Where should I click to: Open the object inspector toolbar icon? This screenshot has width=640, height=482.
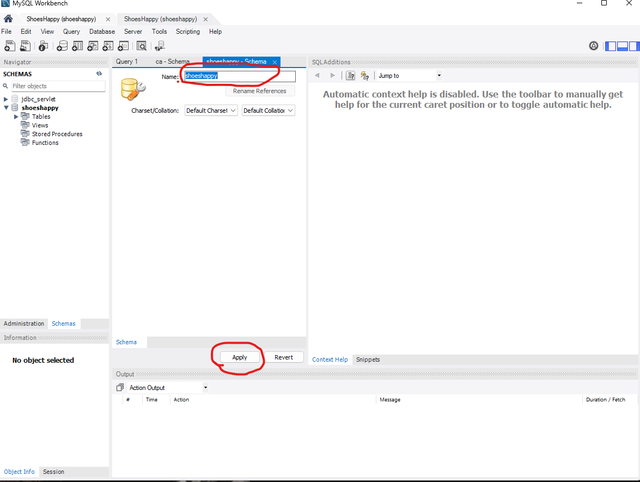click(43, 46)
